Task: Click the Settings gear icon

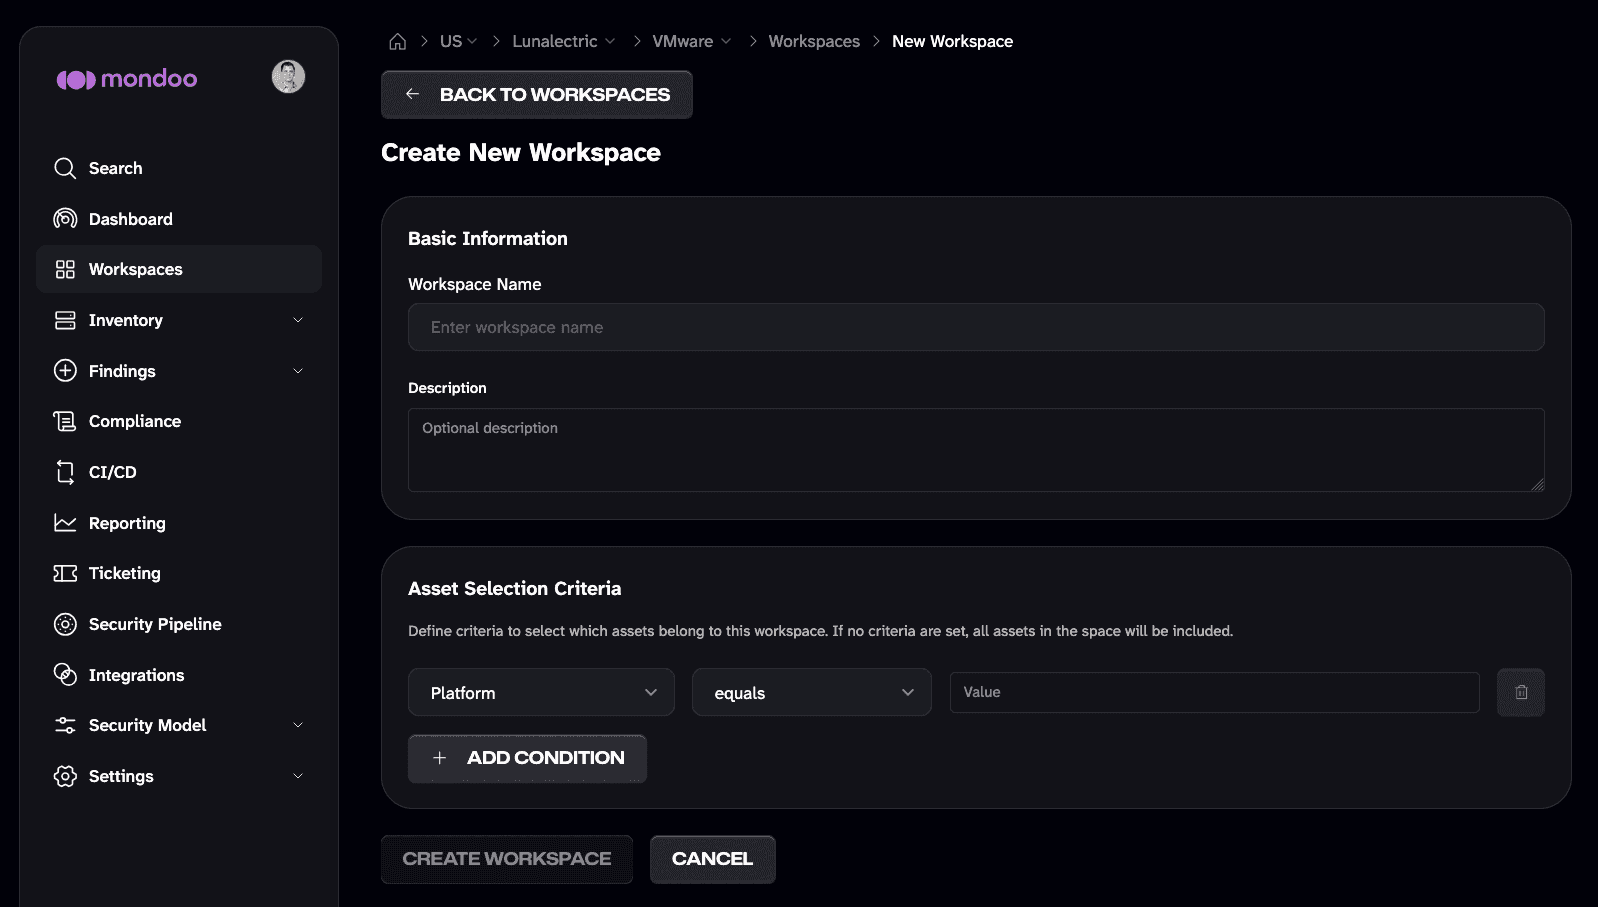Action: pyautogui.click(x=65, y=776)
